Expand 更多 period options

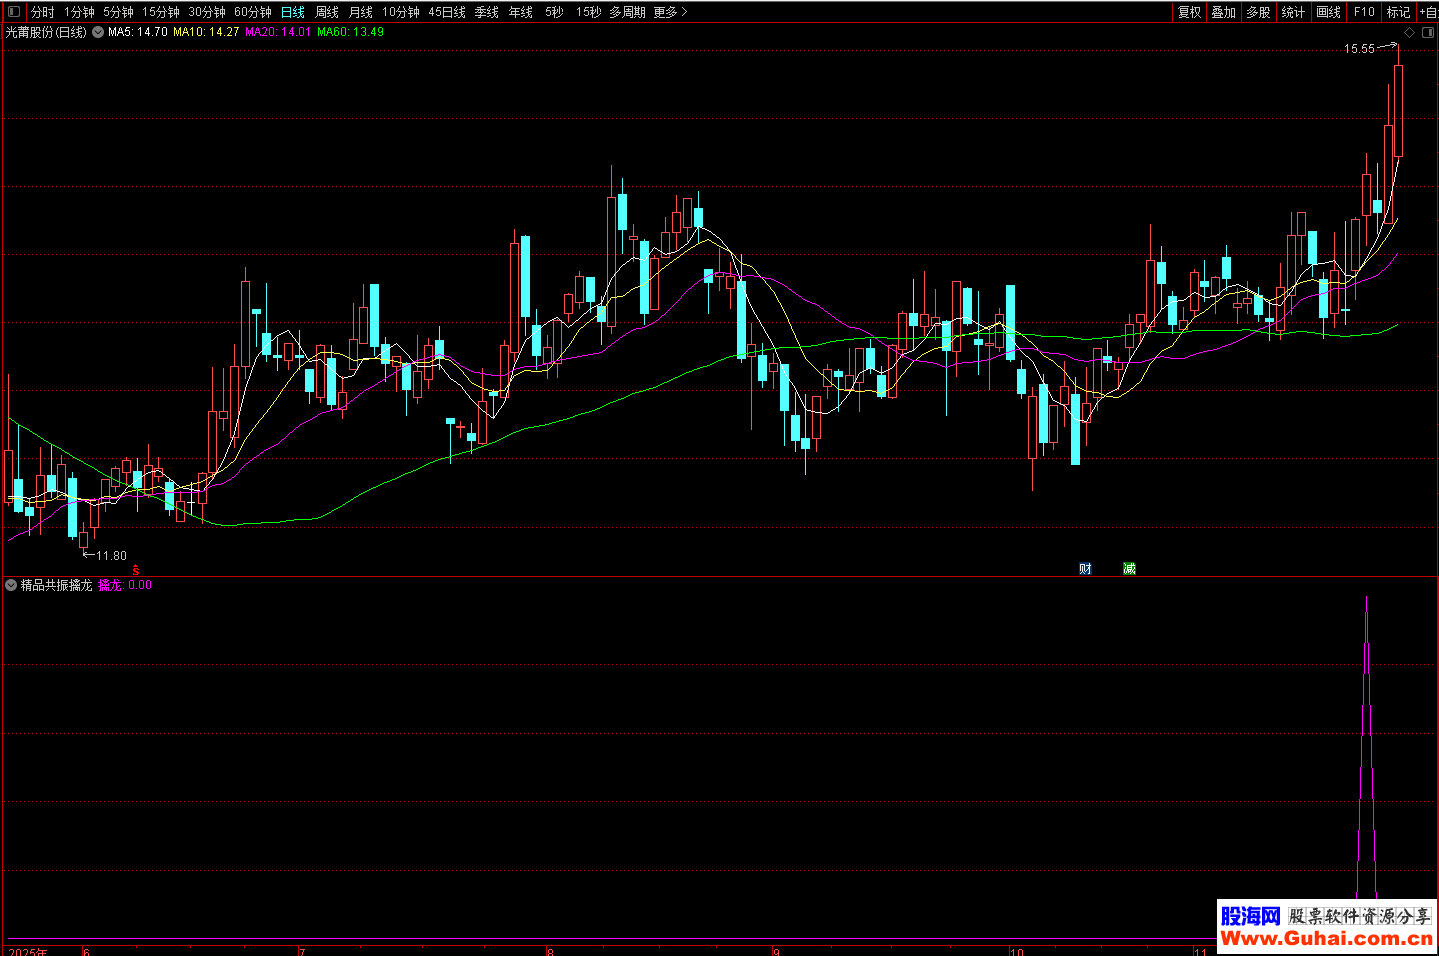(x=670, y=12)
